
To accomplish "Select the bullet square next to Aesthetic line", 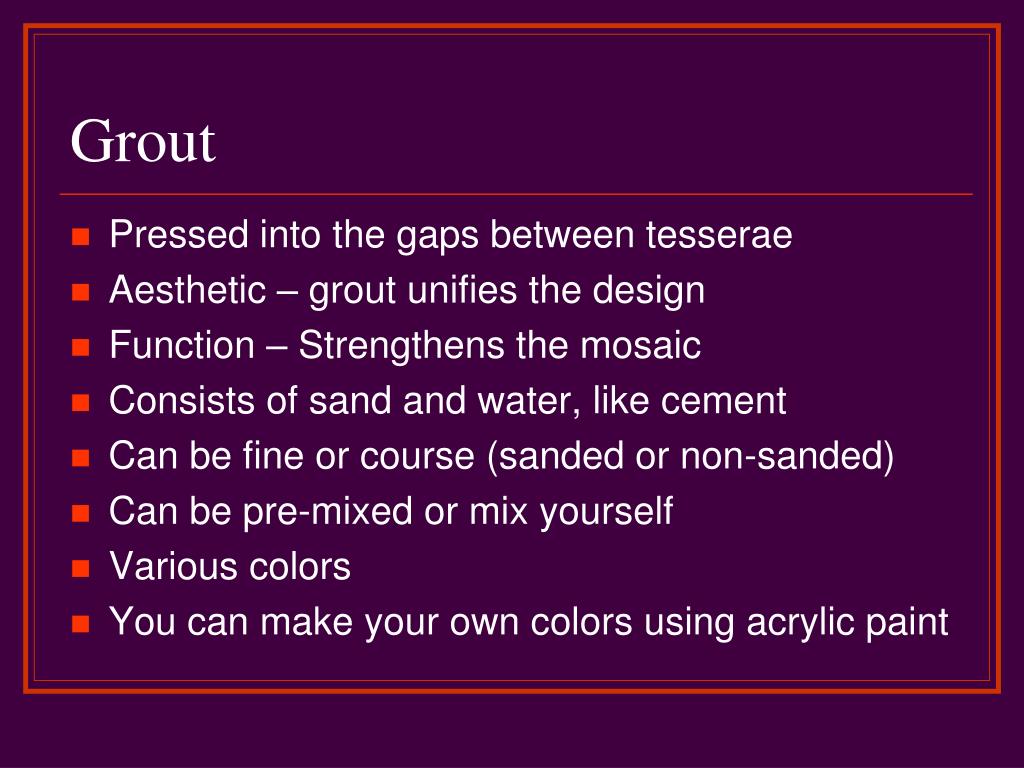I will (x=80, y=291).
